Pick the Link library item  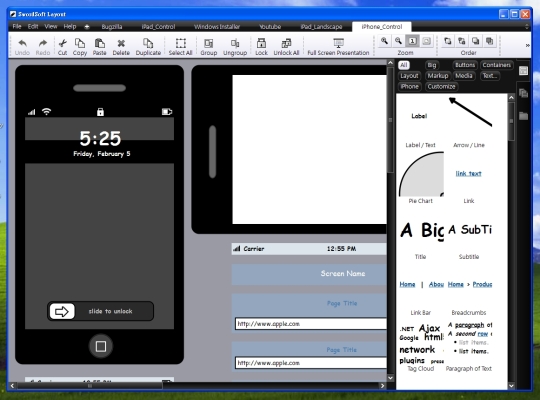click(x=469, y=177)
